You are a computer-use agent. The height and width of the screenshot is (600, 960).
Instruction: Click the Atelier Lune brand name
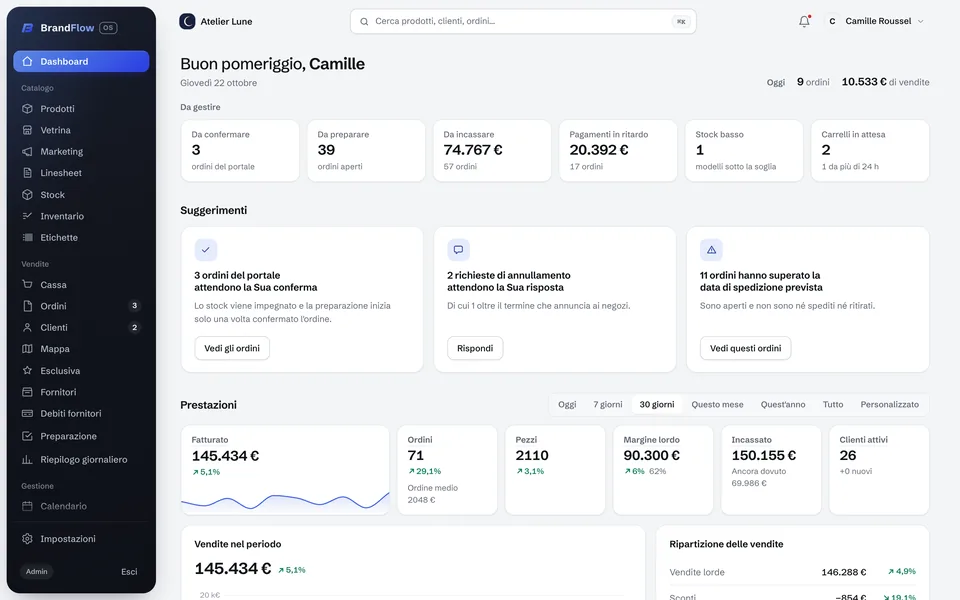tap(227, 21)
